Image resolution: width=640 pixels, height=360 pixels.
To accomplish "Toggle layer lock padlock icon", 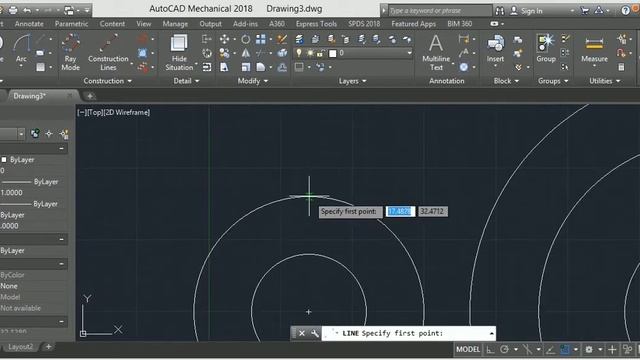I will 321,53.
